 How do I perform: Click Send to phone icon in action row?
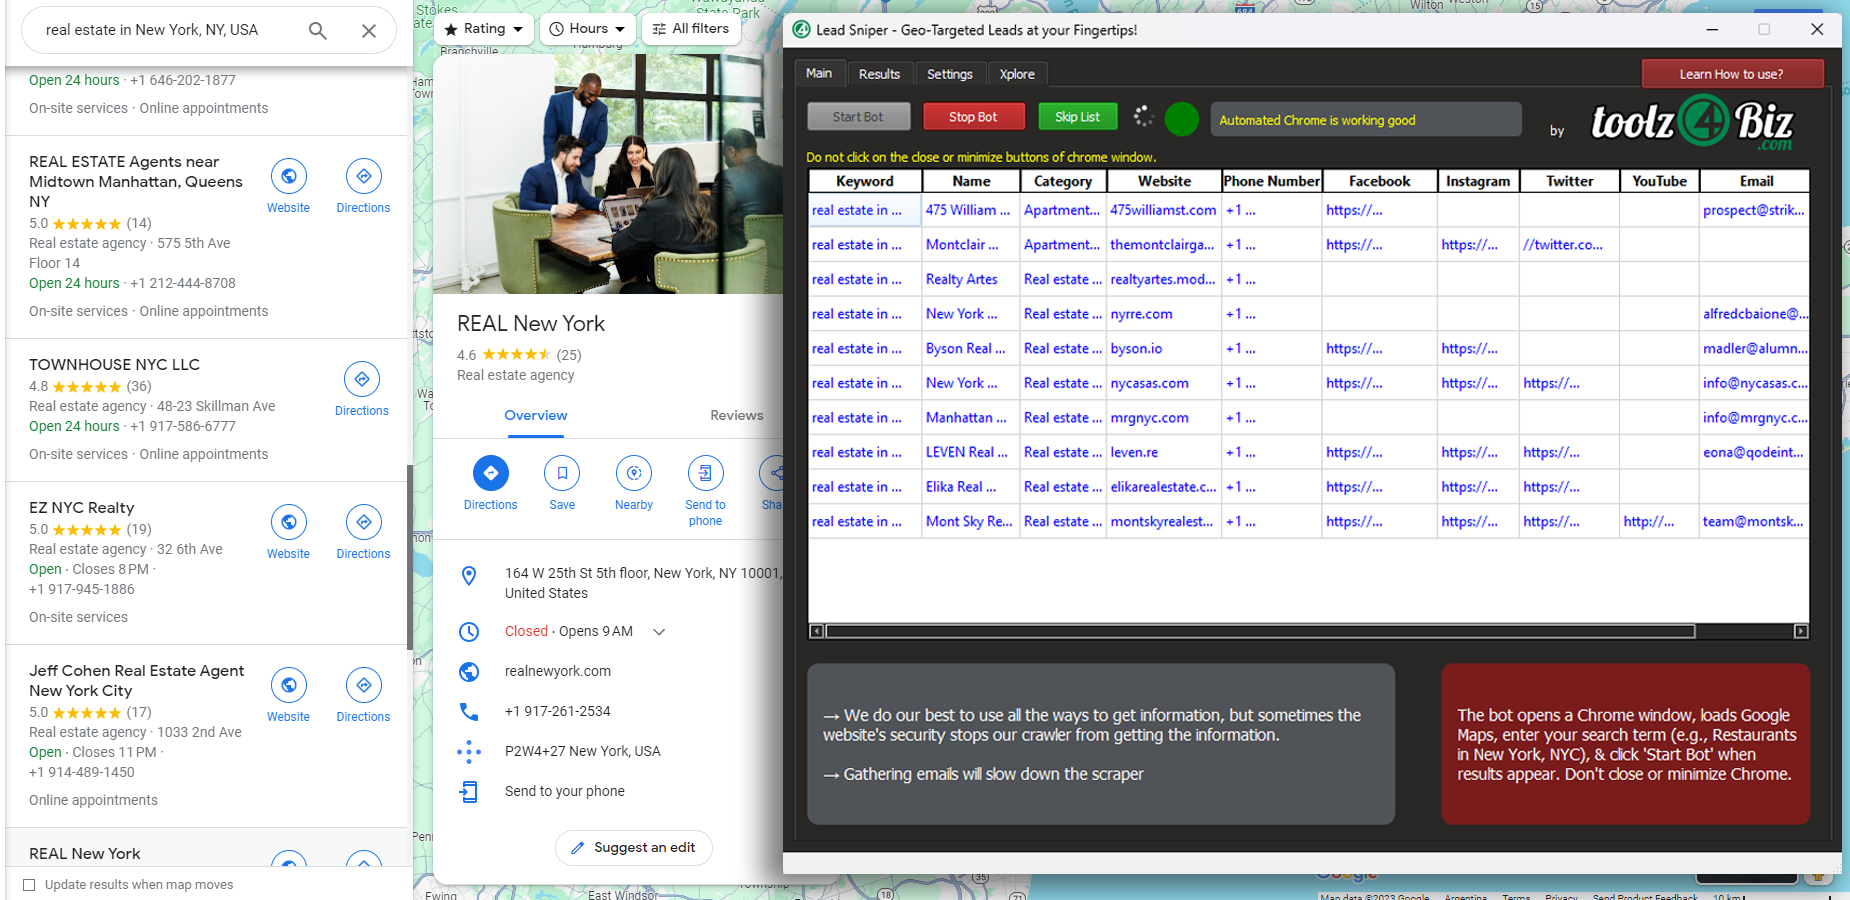pos(706,473)
